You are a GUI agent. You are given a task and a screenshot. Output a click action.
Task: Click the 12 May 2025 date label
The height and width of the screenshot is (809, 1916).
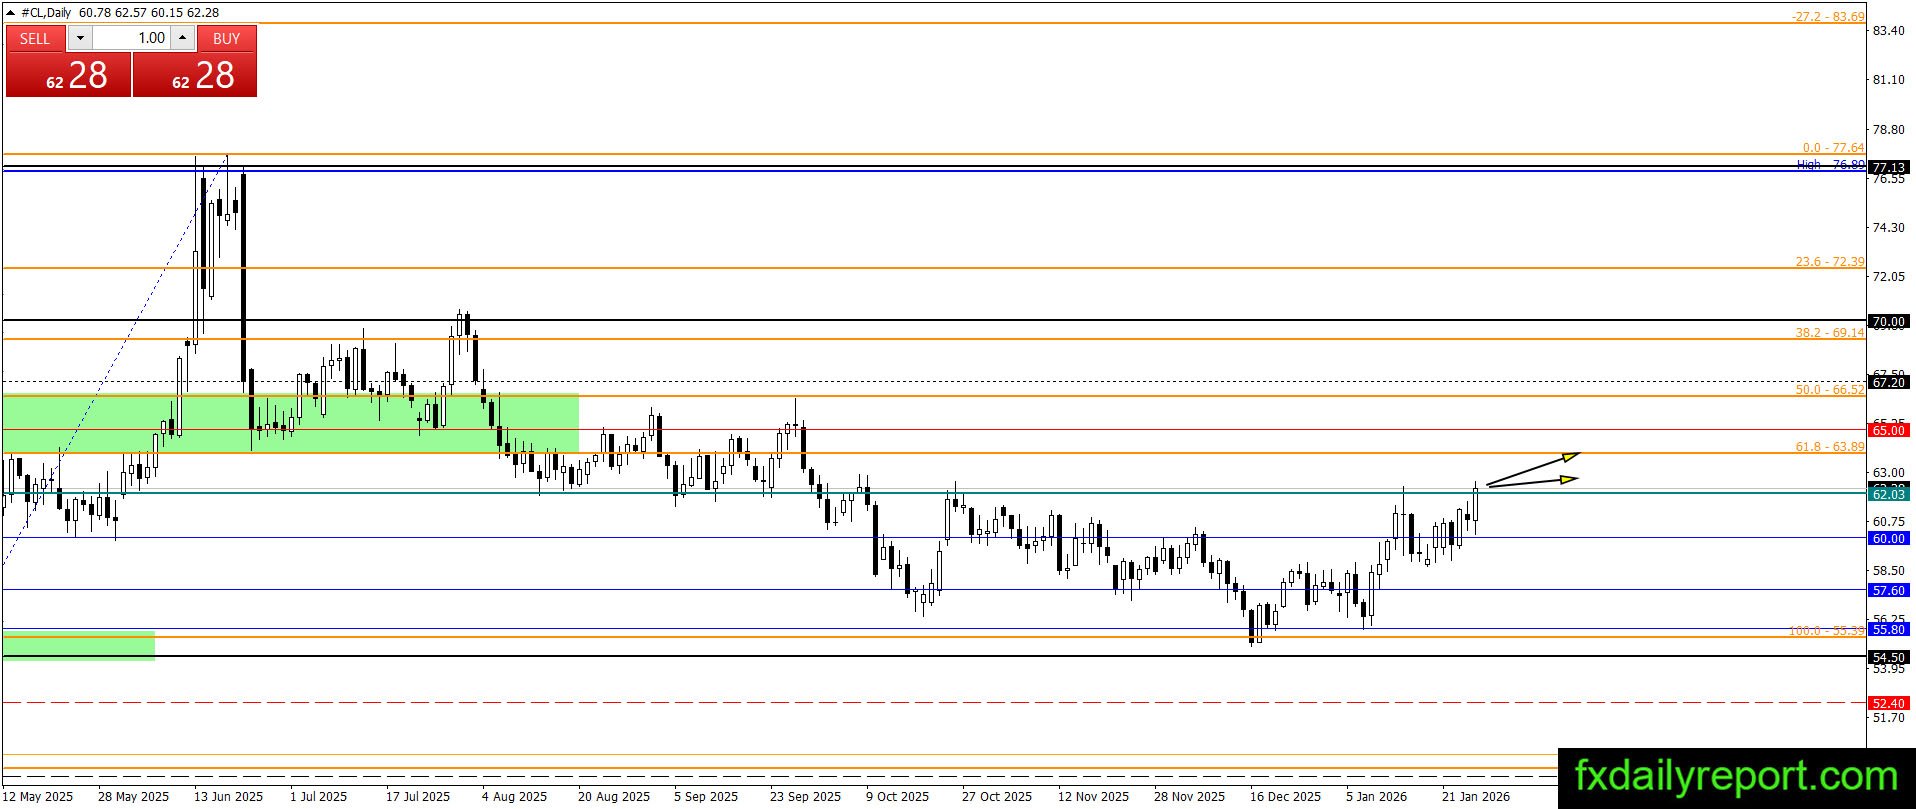38,797
